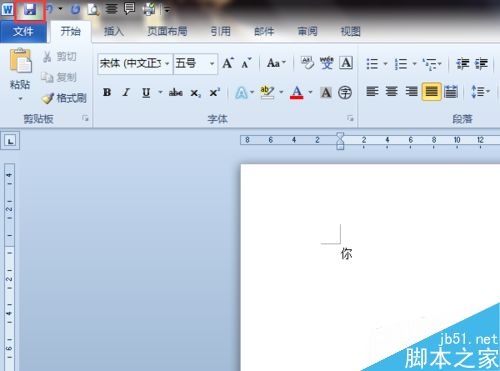Click the comment bubble icon in quick access toolbar
This screenshot has height=371, width=500.
[x=129, y=9]
